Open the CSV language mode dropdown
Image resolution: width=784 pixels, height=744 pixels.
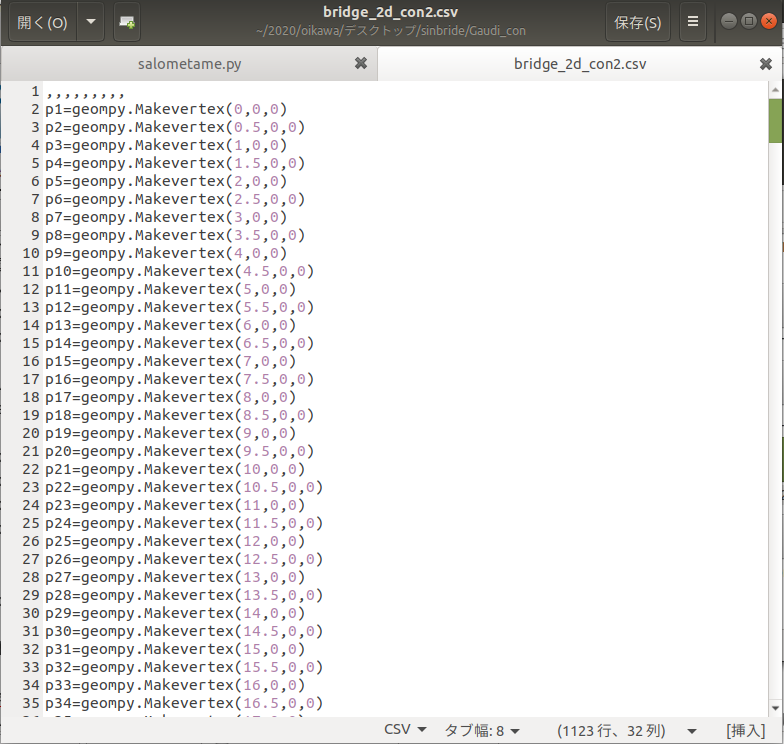(x=405, y=730)
